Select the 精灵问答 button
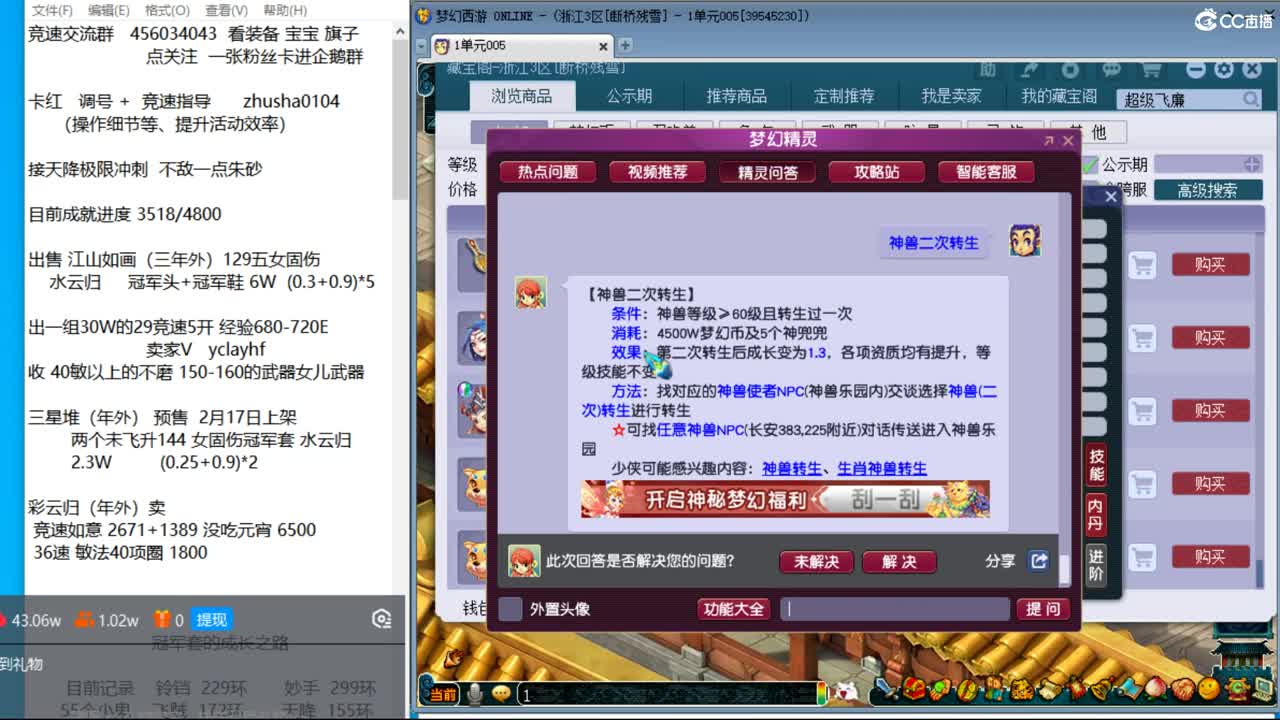 tap(768, 172)
